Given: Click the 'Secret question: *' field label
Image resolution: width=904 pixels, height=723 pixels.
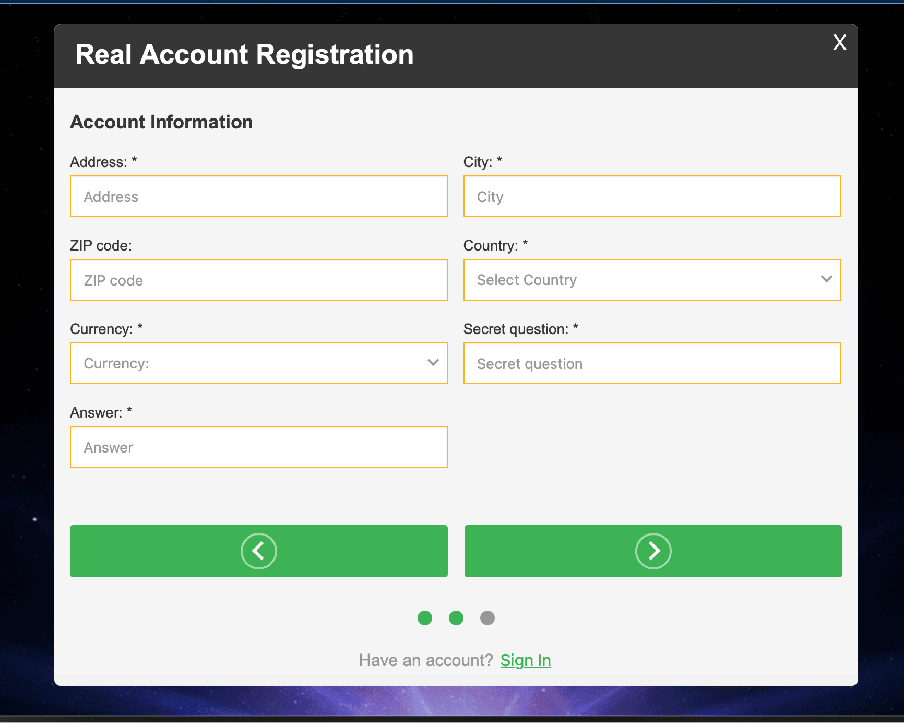Looking at the screenshot, I should click(521, 329).
